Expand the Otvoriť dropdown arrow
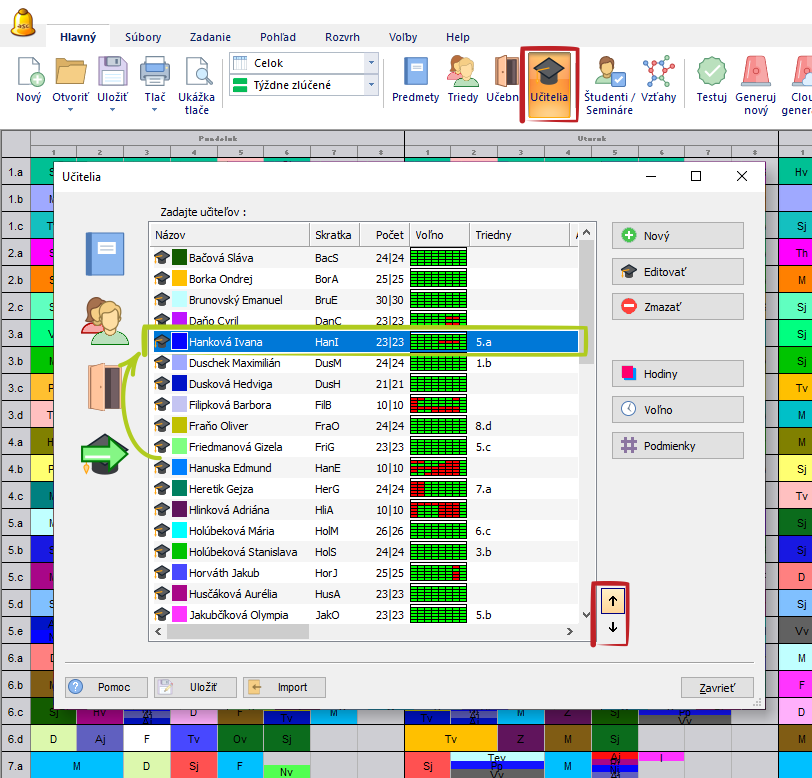The width and height of the screenshot is (812, 778). tap(71, 109)
